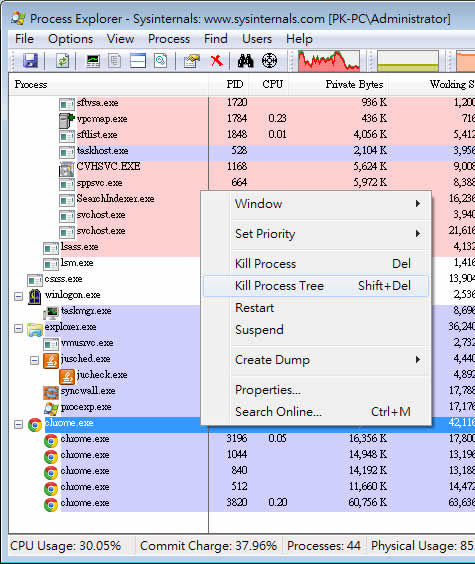The height and width of the screenshot is (564, 475).
Task: Click the parent chrome.exe Chrome icon
Action: pyautogui.click(x=35, y=424)
